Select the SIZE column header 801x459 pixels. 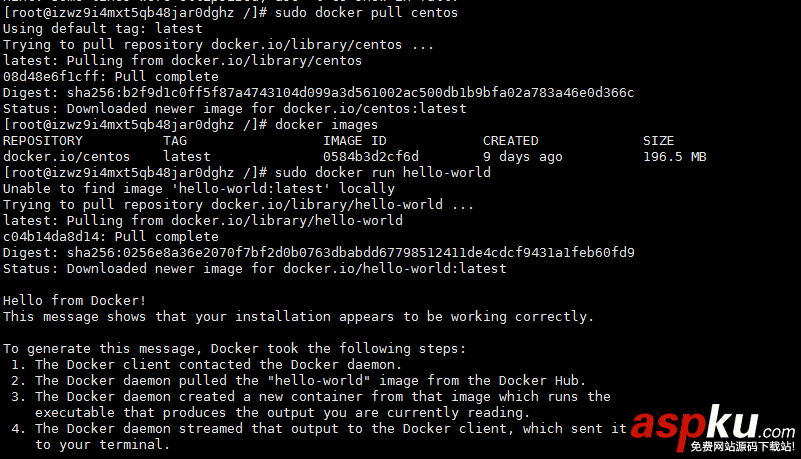(658, 141)
